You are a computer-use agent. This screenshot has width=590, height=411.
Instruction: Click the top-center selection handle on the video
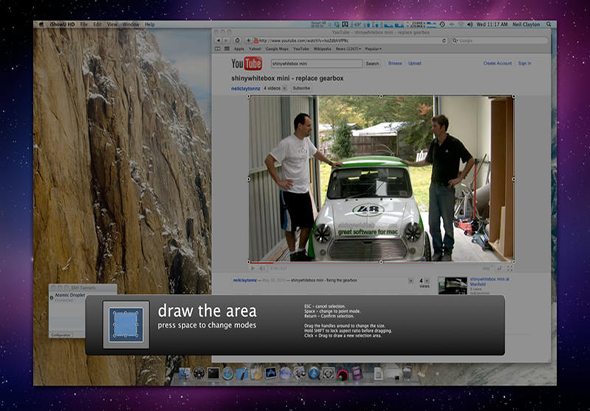381,97
